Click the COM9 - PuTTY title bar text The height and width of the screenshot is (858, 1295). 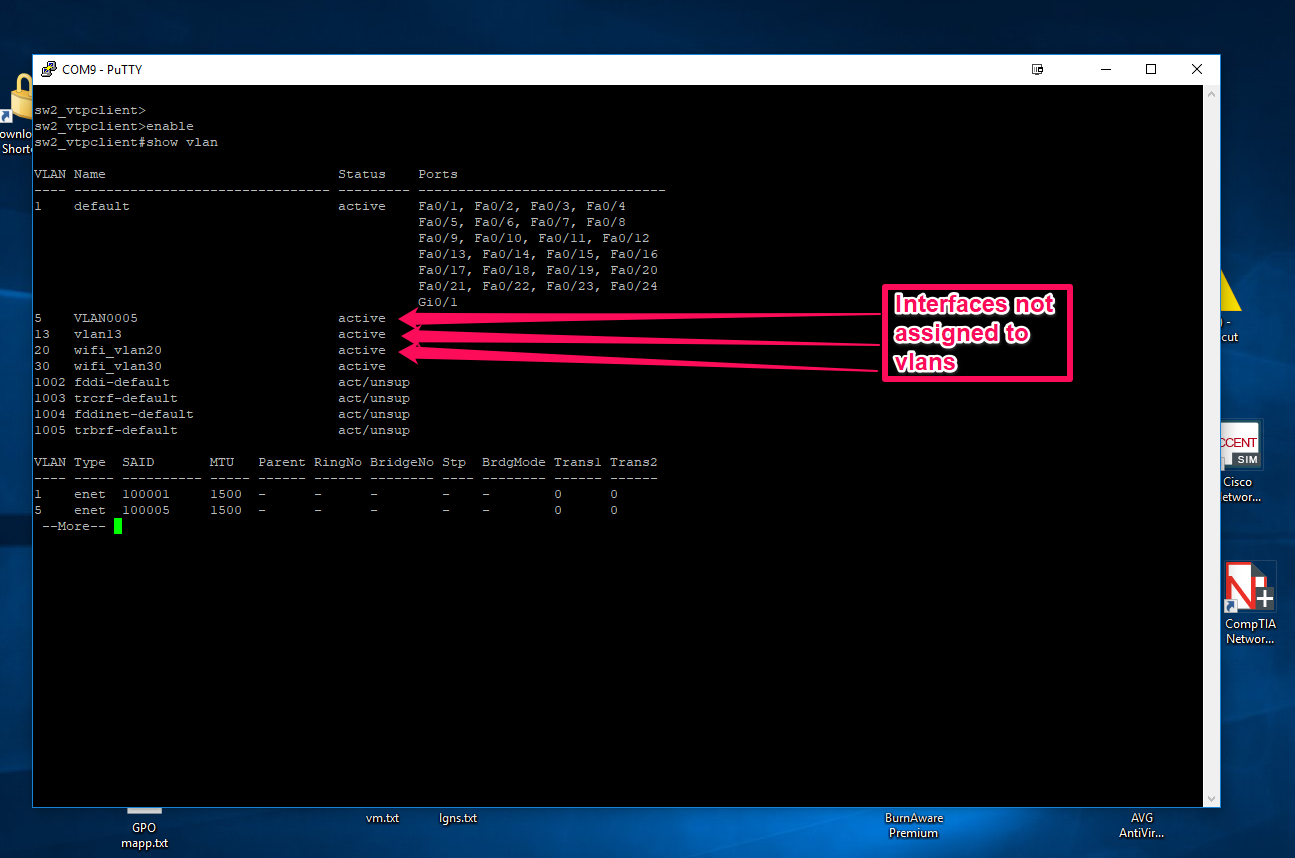pyautogui.click(x=100, y=69)
